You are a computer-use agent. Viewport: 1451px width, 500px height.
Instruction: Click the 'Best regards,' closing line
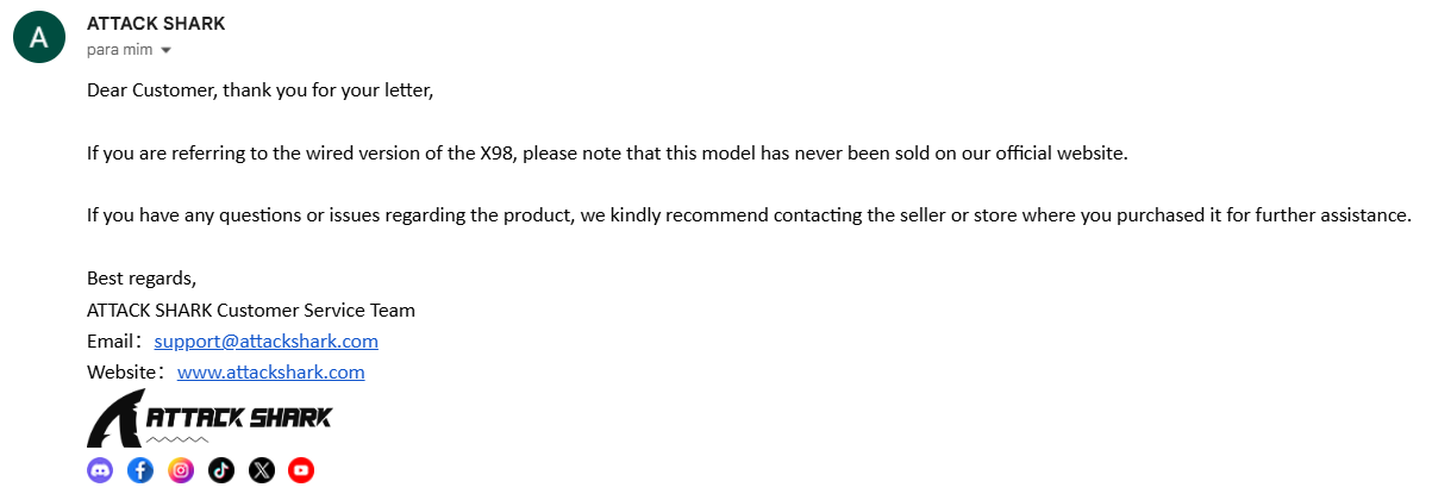[x=142, y=278]
